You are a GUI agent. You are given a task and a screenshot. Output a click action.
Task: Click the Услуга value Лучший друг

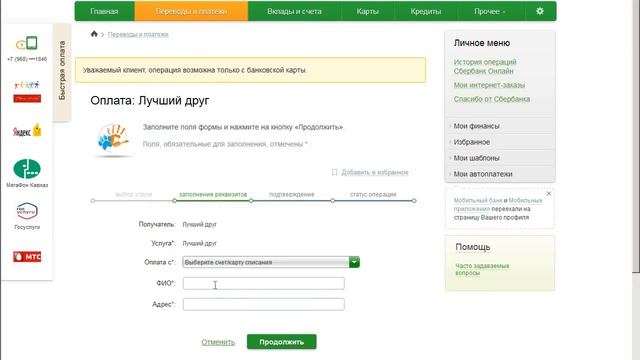point(200,243)
